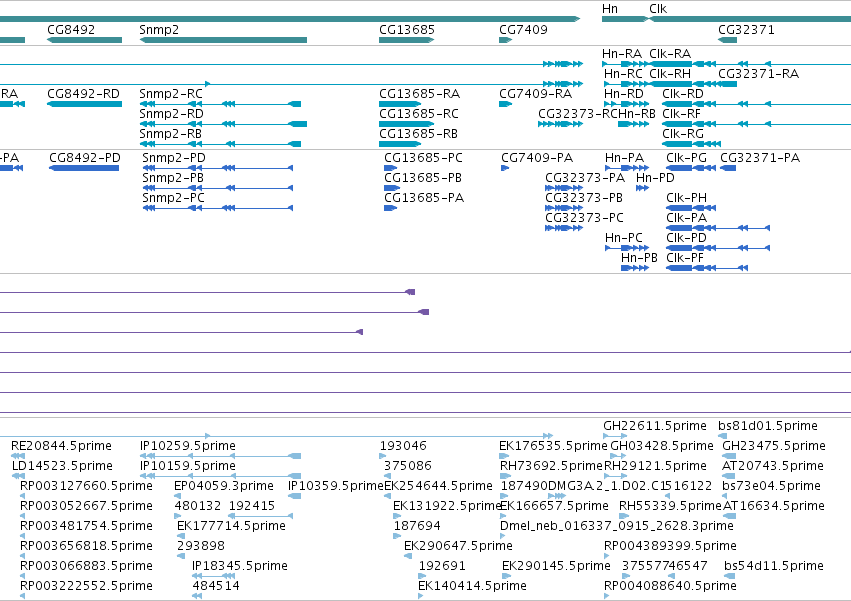Click the Clk-PG protein label
This screenshot has width=851, height=601.
[687, 158]
